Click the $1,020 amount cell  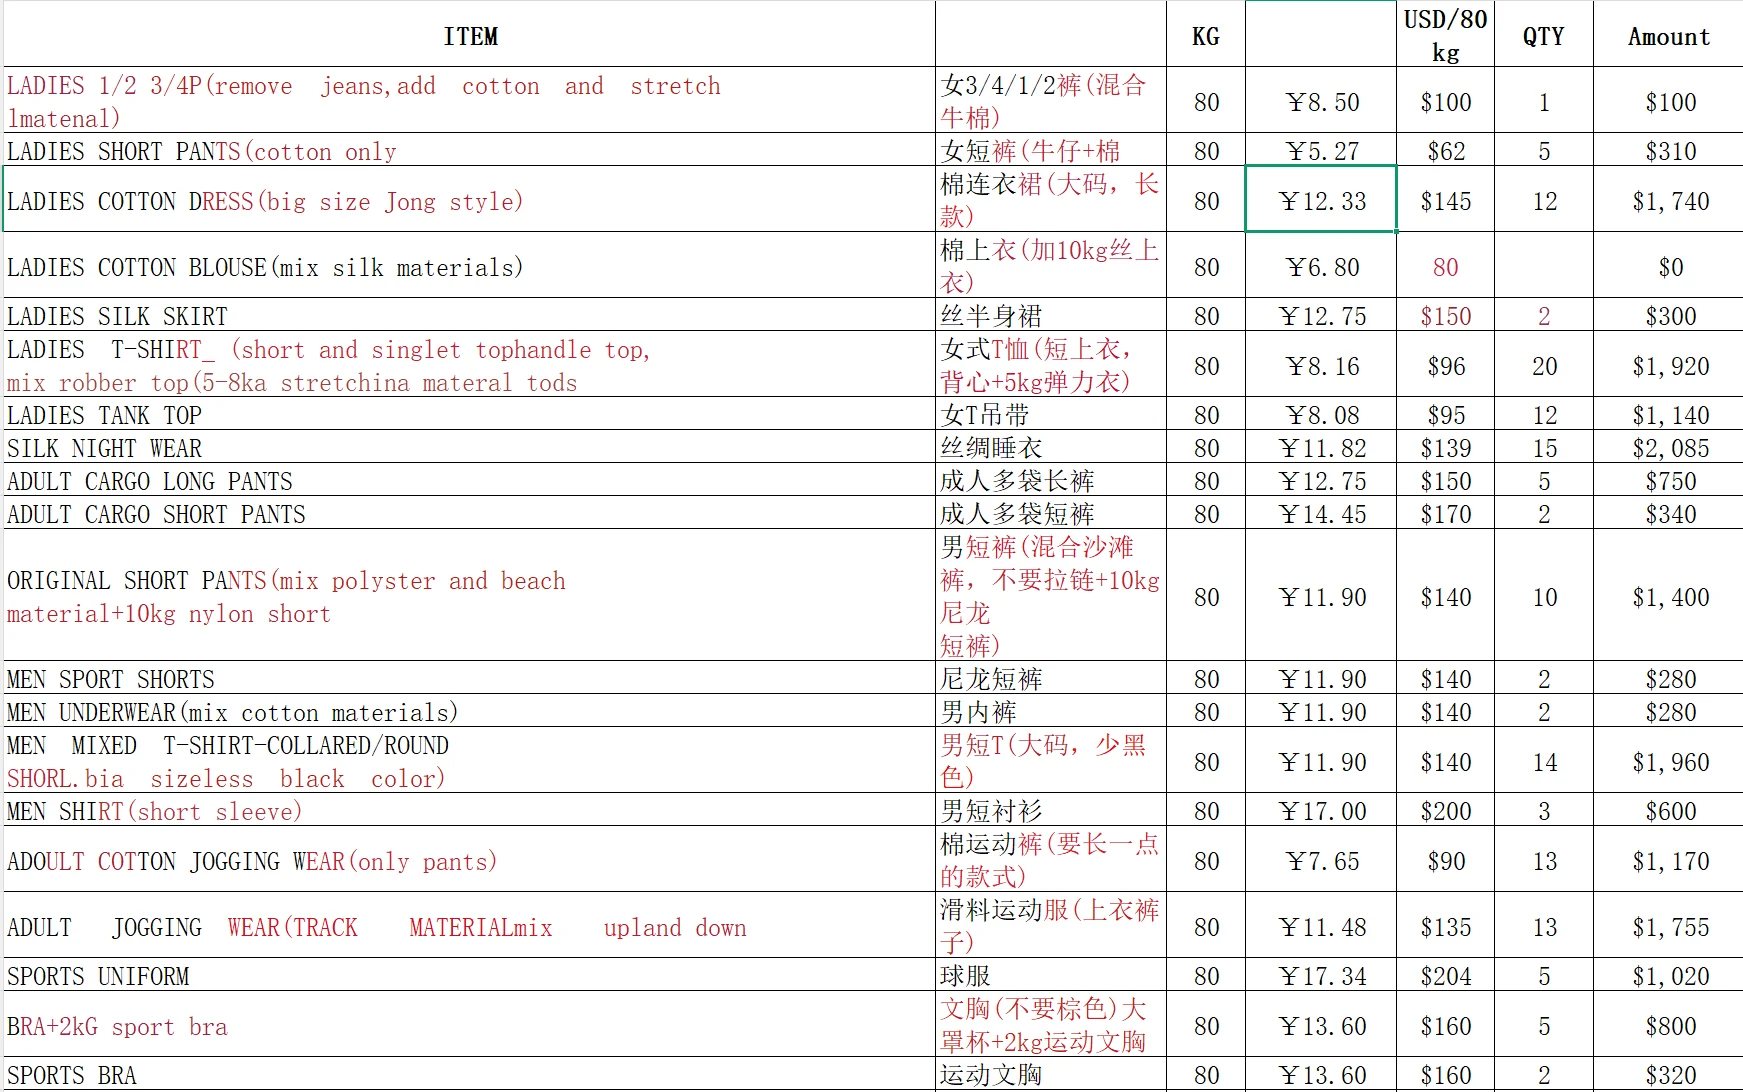point(1668,975)
